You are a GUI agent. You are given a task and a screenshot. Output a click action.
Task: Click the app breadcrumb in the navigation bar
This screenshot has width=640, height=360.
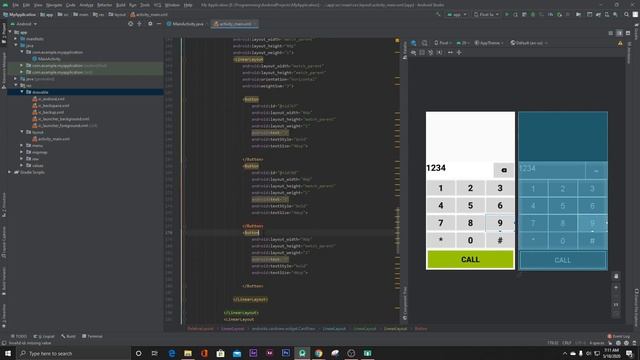coord(47,14)
